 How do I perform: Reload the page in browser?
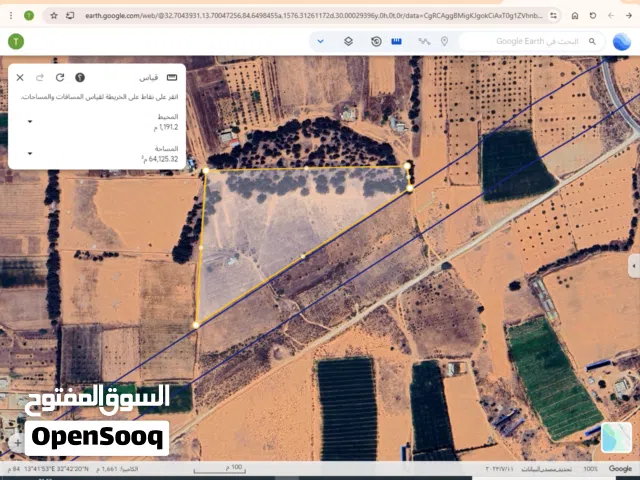593,16
